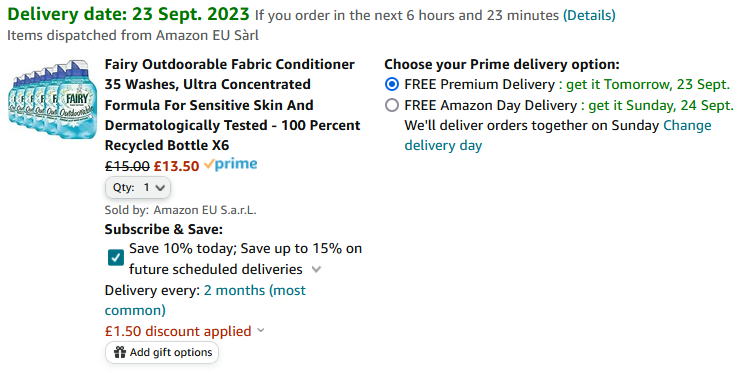Viewport: 747px width, 373px height.
Task: Click Change delivery day link
Action: (x=558, y=135)
